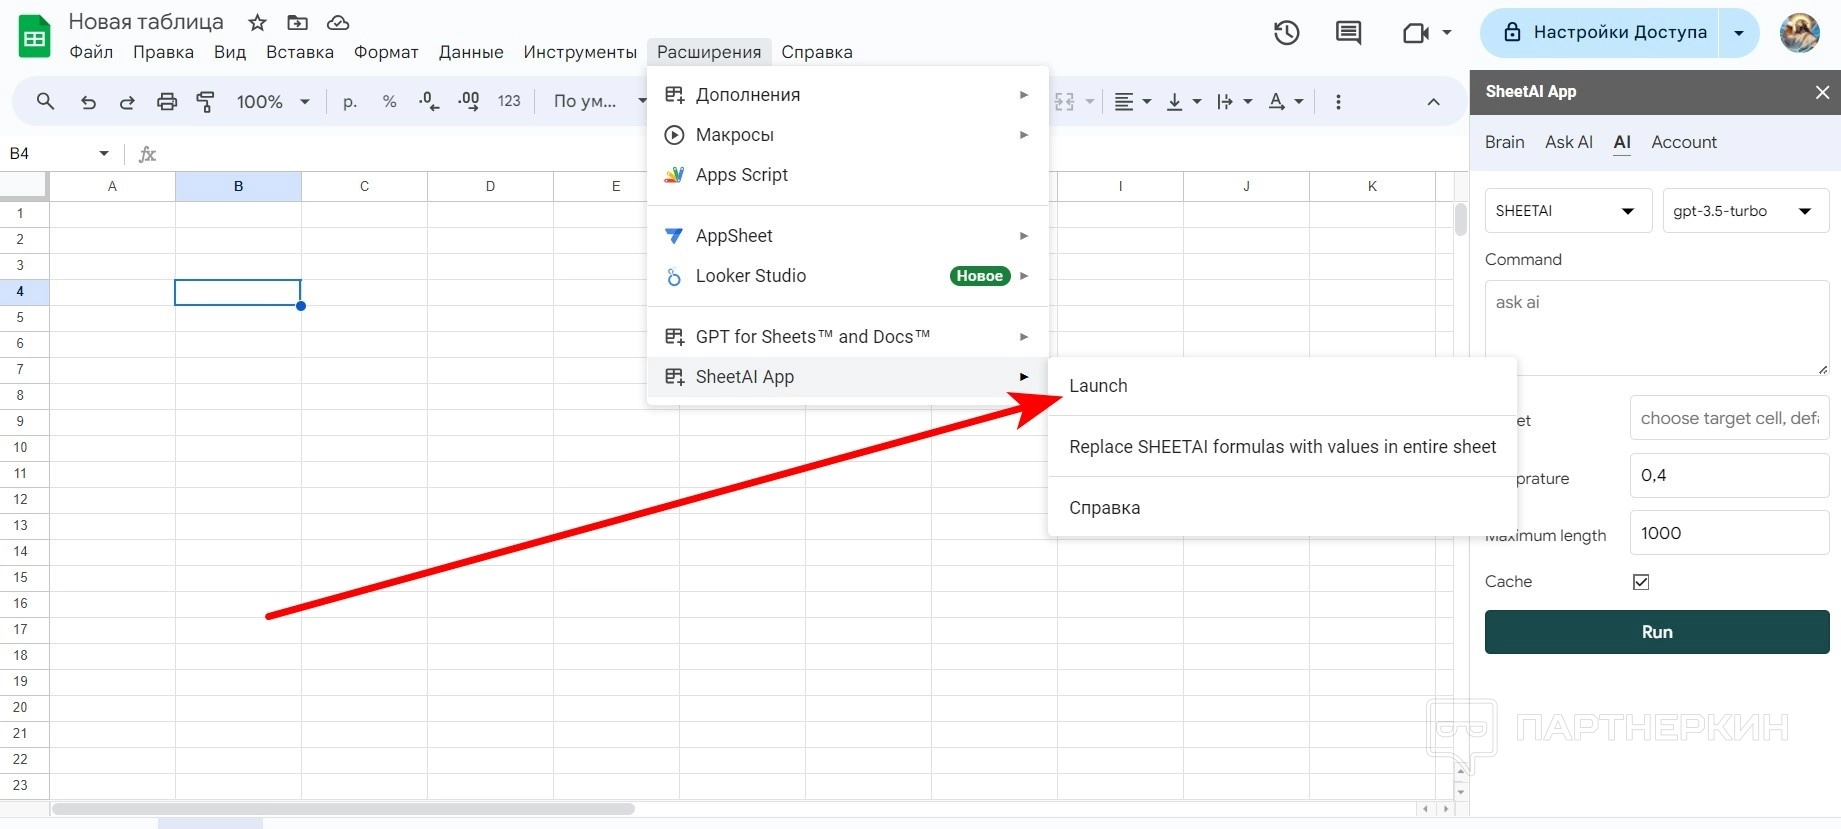Click the undo arrow in toolbar
The width and height of the screenshot is (1841, 829).
(88, 102)
